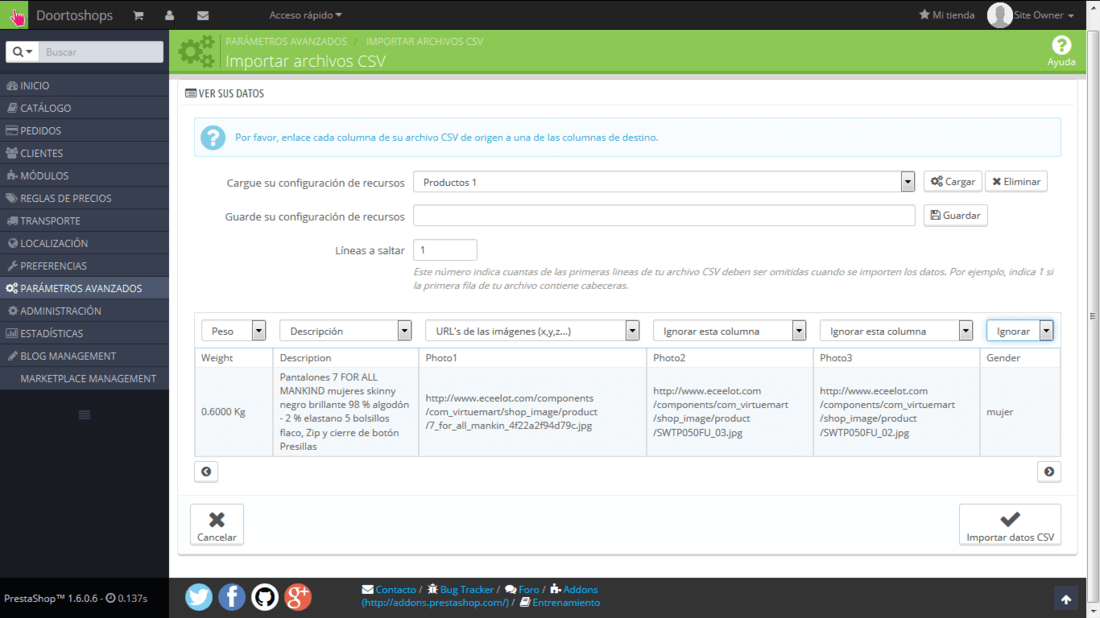Open Facebook icon in footer
The height and width of the screenshot is (618, 1100).
pyautogui.click(x=232, y=597)
